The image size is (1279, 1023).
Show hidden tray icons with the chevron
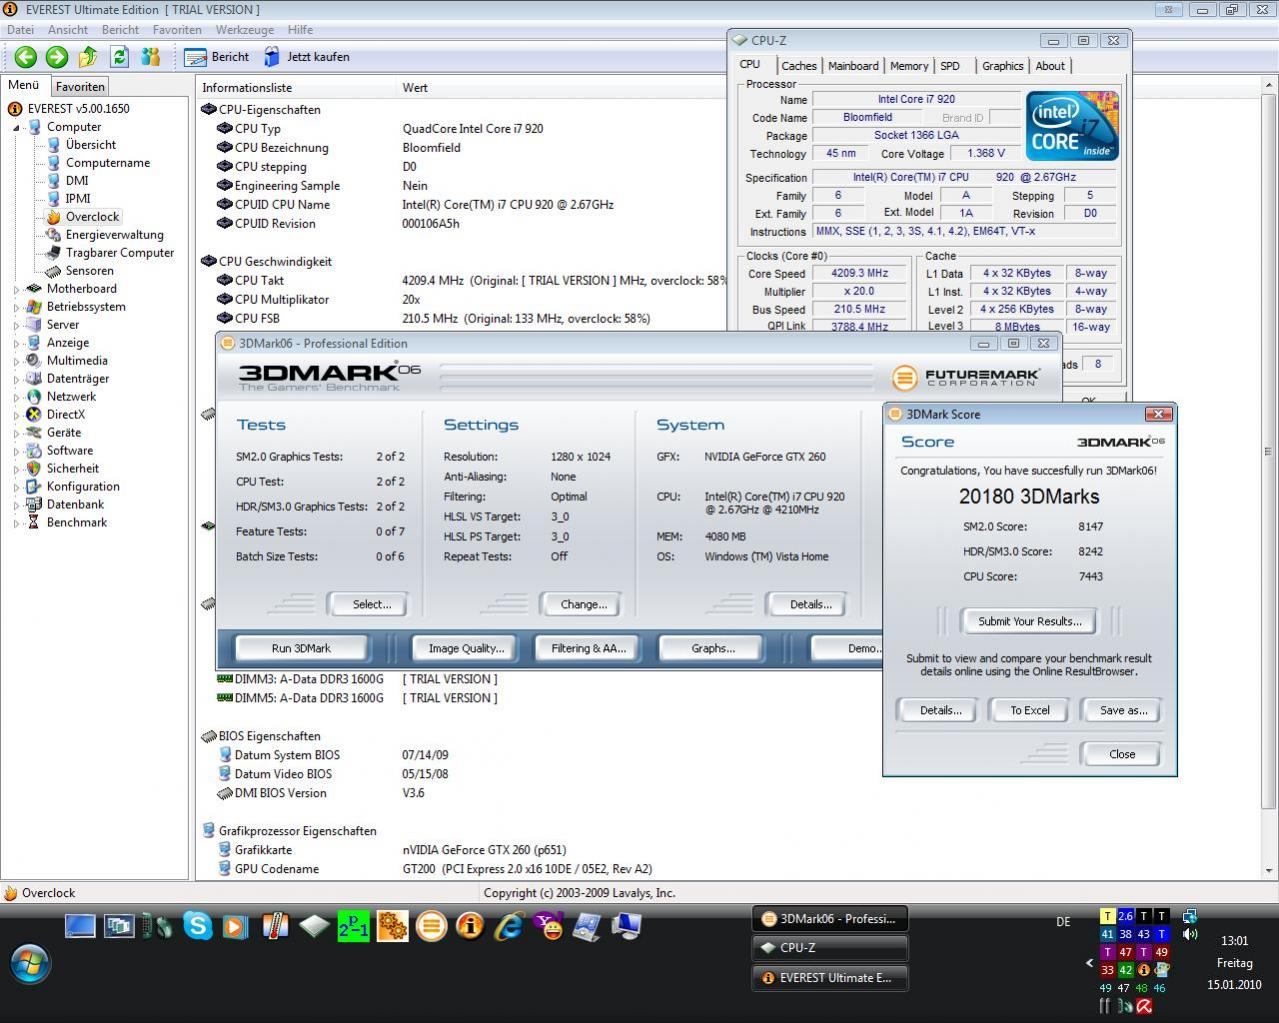pyautogui.click(x=1089, y=963)
